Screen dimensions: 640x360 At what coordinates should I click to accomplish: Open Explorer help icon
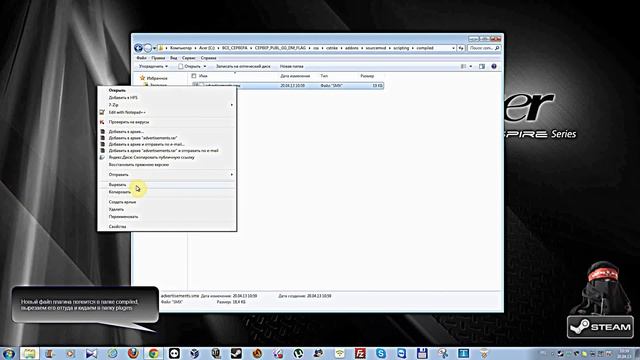pyautogui.click(x=494, y=66)
